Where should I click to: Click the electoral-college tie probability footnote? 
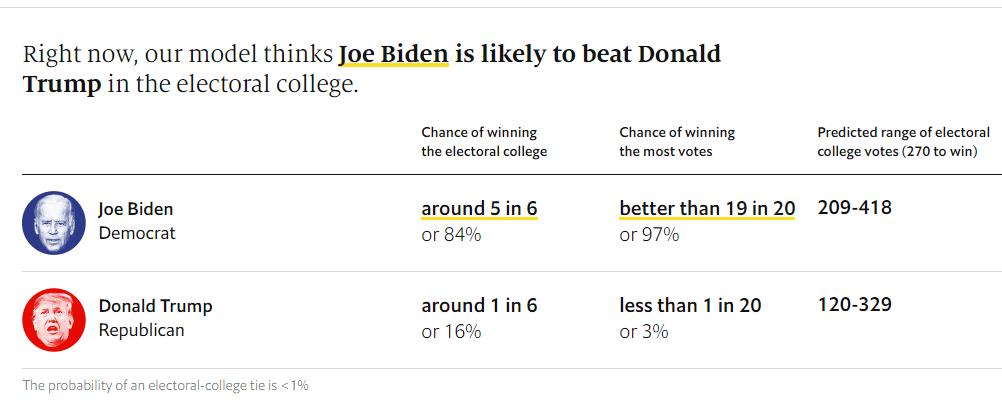click(166, 385)
